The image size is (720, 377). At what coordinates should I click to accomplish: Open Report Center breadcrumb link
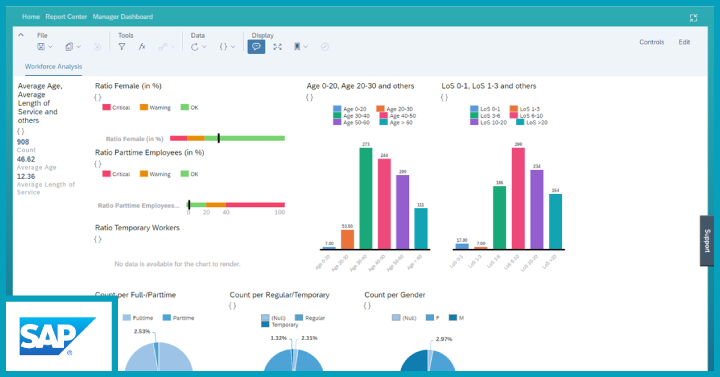coord(66,17)
